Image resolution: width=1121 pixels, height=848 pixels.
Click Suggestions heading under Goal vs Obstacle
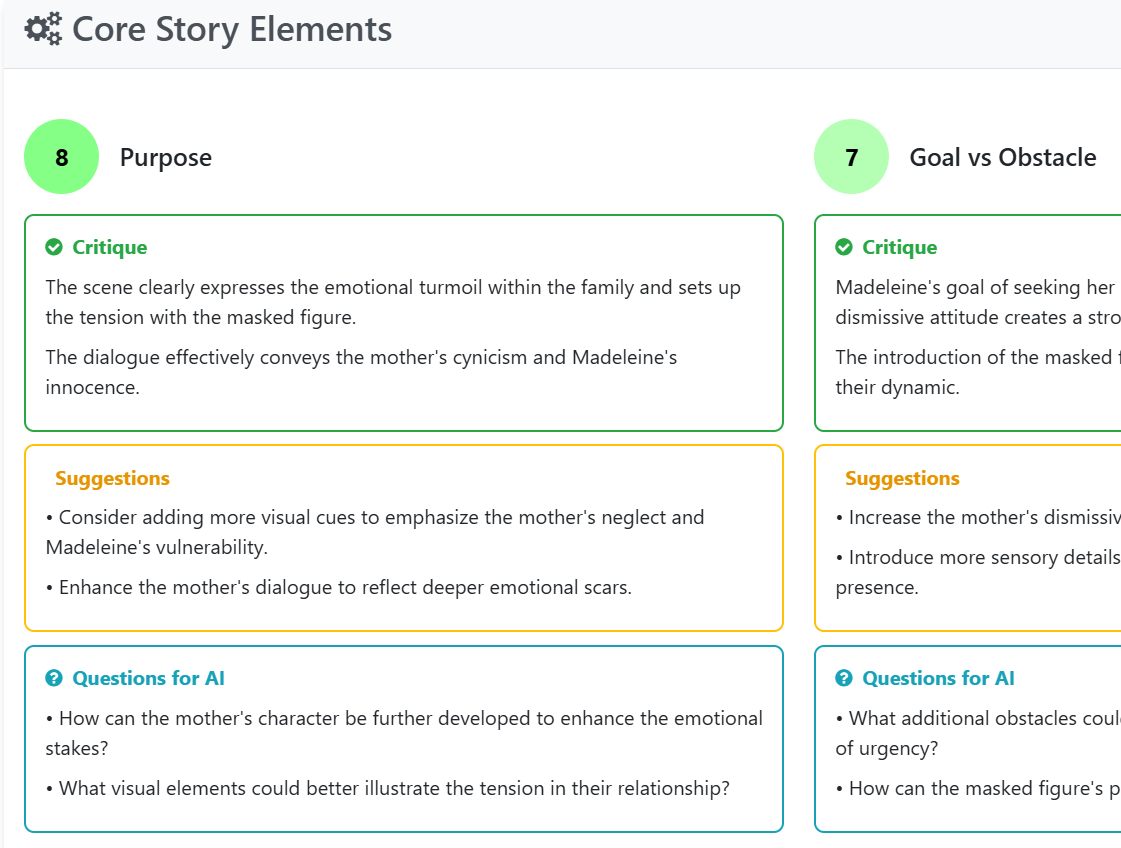tap(902, 478)
